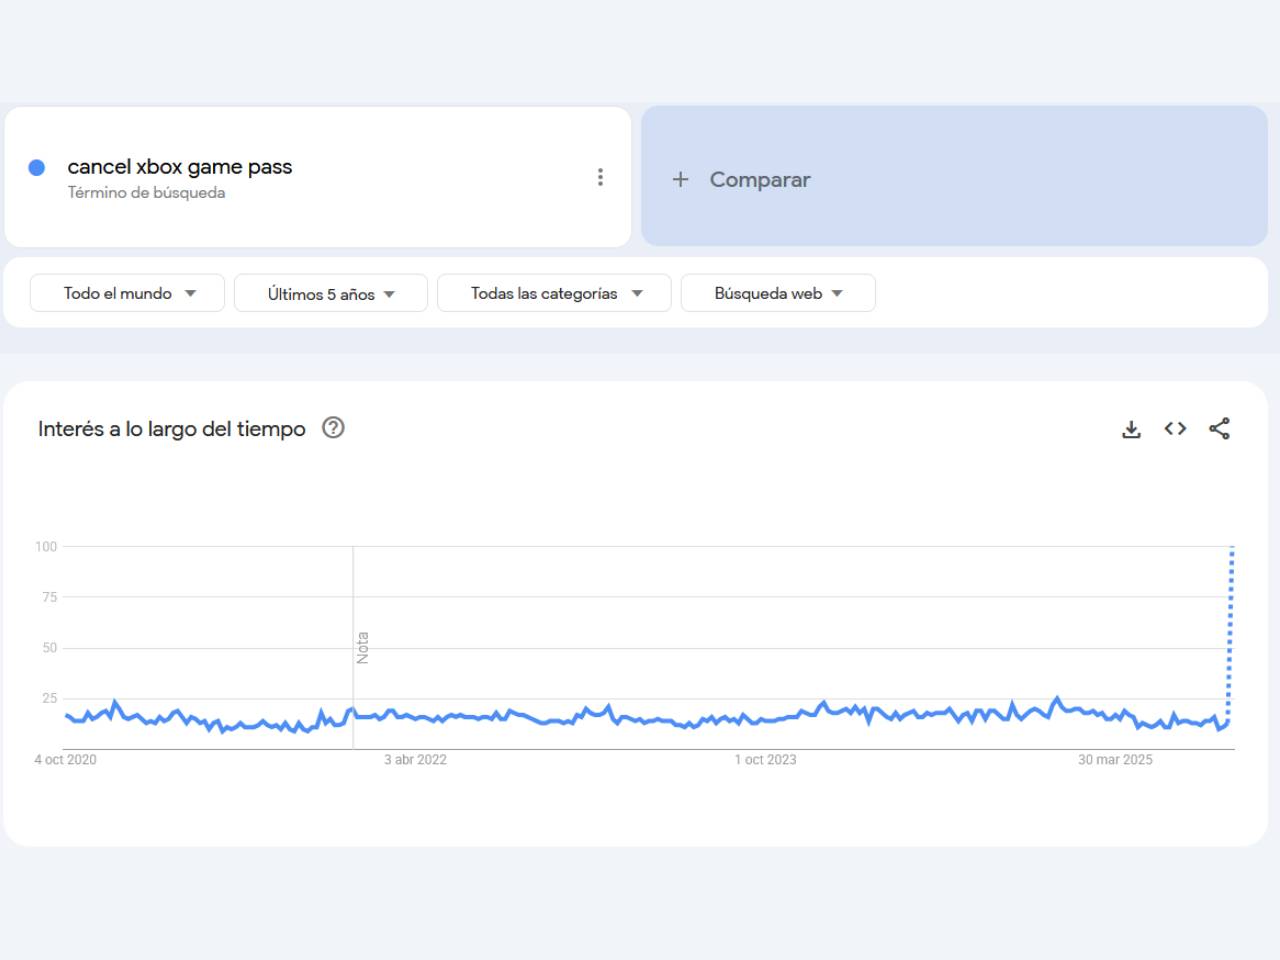Click the "30 mar 2025" axis date label
The width and height of the screenshot is (1280, 960).
pos(1115,760)
